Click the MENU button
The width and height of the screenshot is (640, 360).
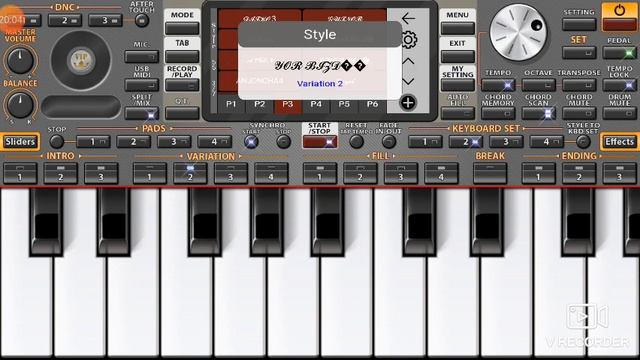(458, 28)
